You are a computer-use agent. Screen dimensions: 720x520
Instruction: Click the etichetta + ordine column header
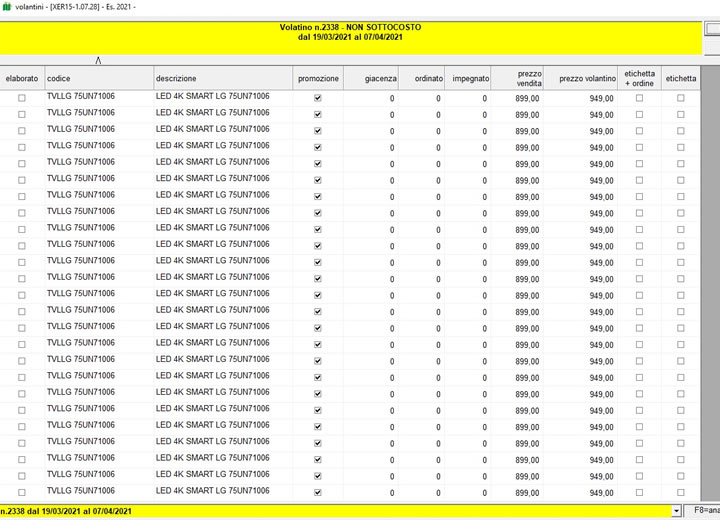point(639,78)
